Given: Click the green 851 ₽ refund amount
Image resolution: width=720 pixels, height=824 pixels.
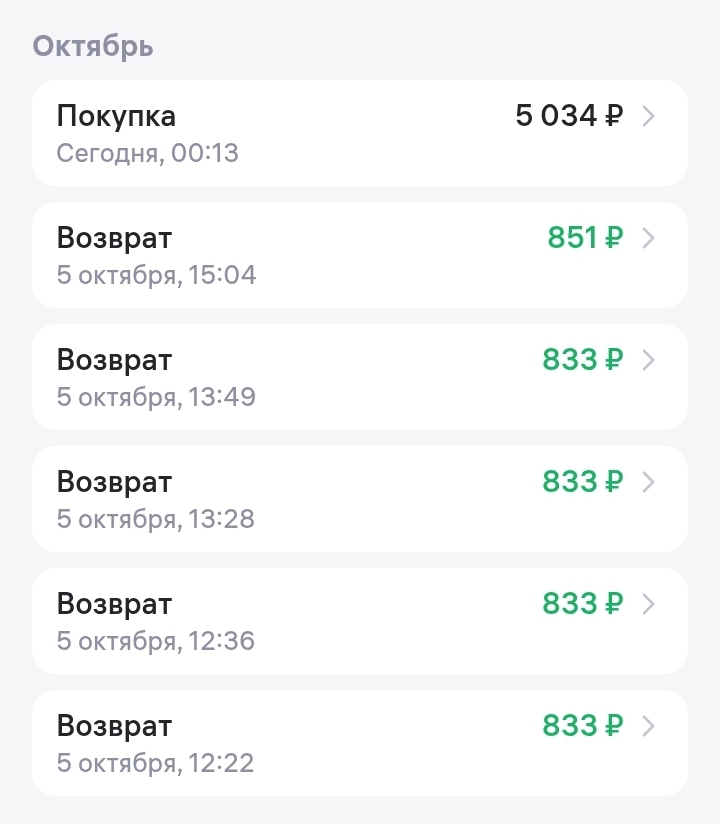Looking at the screenshot, I should click(x=585, y=238).
